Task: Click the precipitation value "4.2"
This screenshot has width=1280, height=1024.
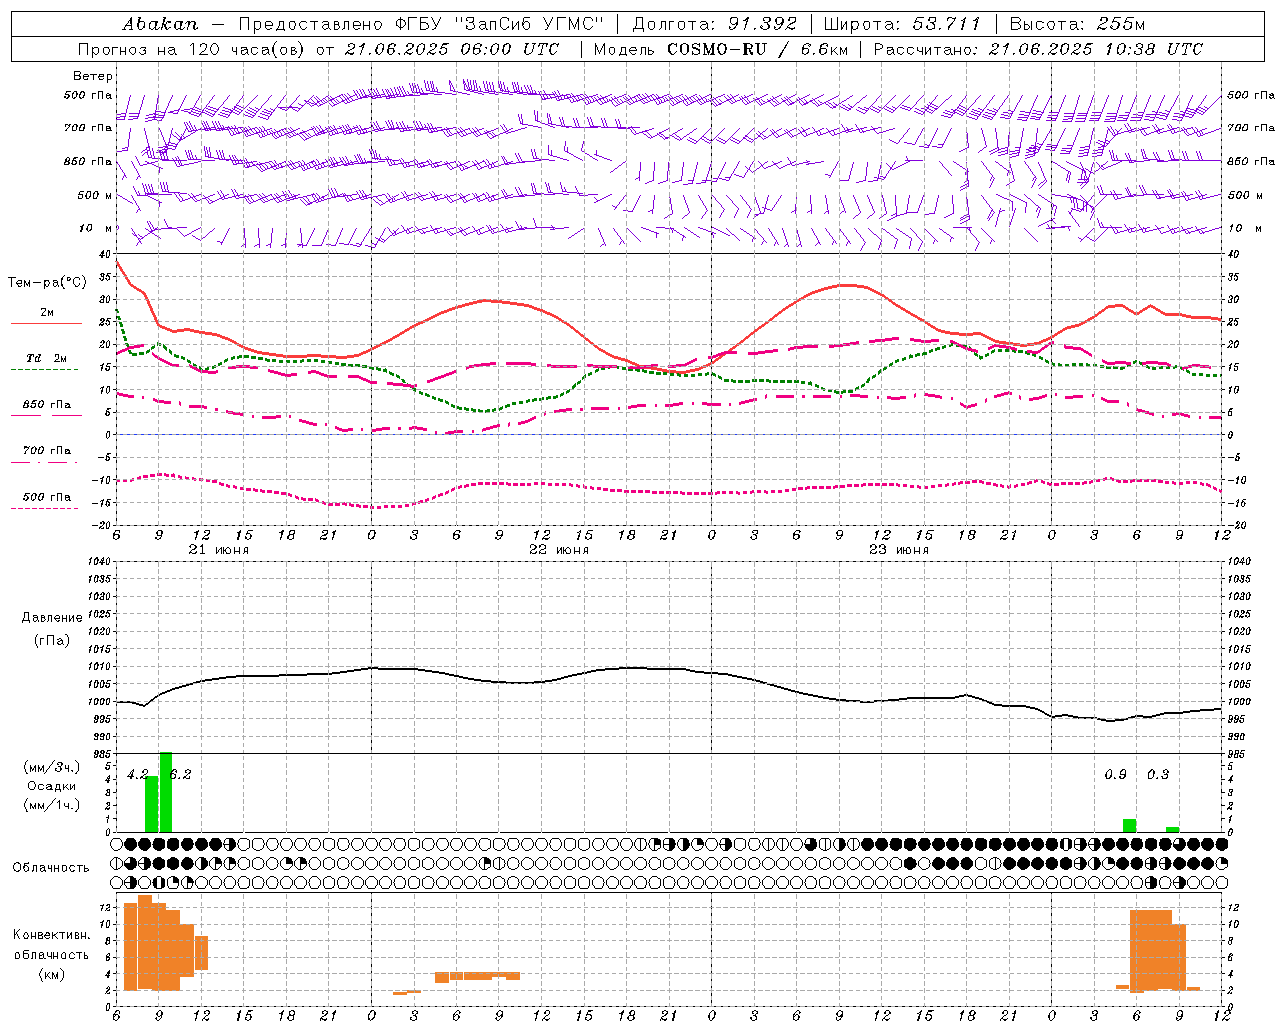Action: 138,775
